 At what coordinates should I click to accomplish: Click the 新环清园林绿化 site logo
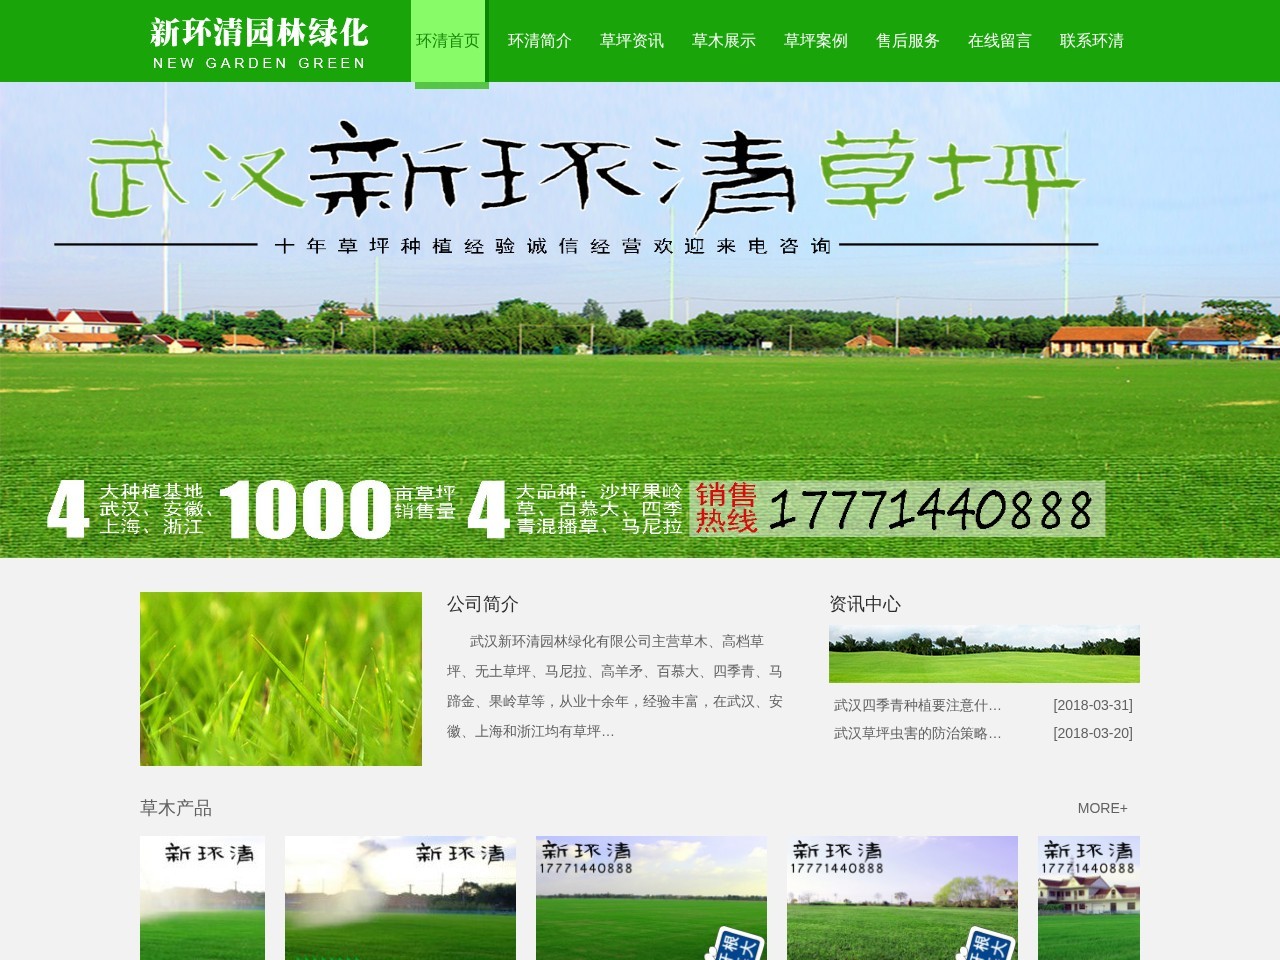[259, 43]
